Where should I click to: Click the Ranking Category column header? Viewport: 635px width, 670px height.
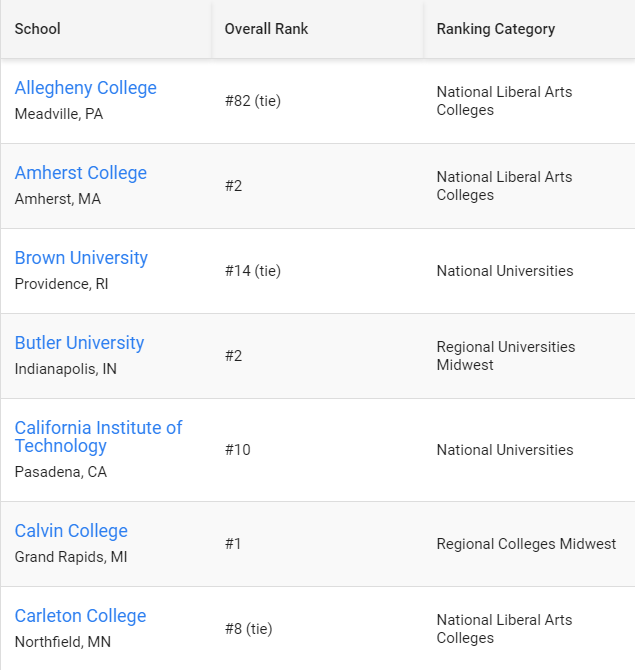coord(495,29)
